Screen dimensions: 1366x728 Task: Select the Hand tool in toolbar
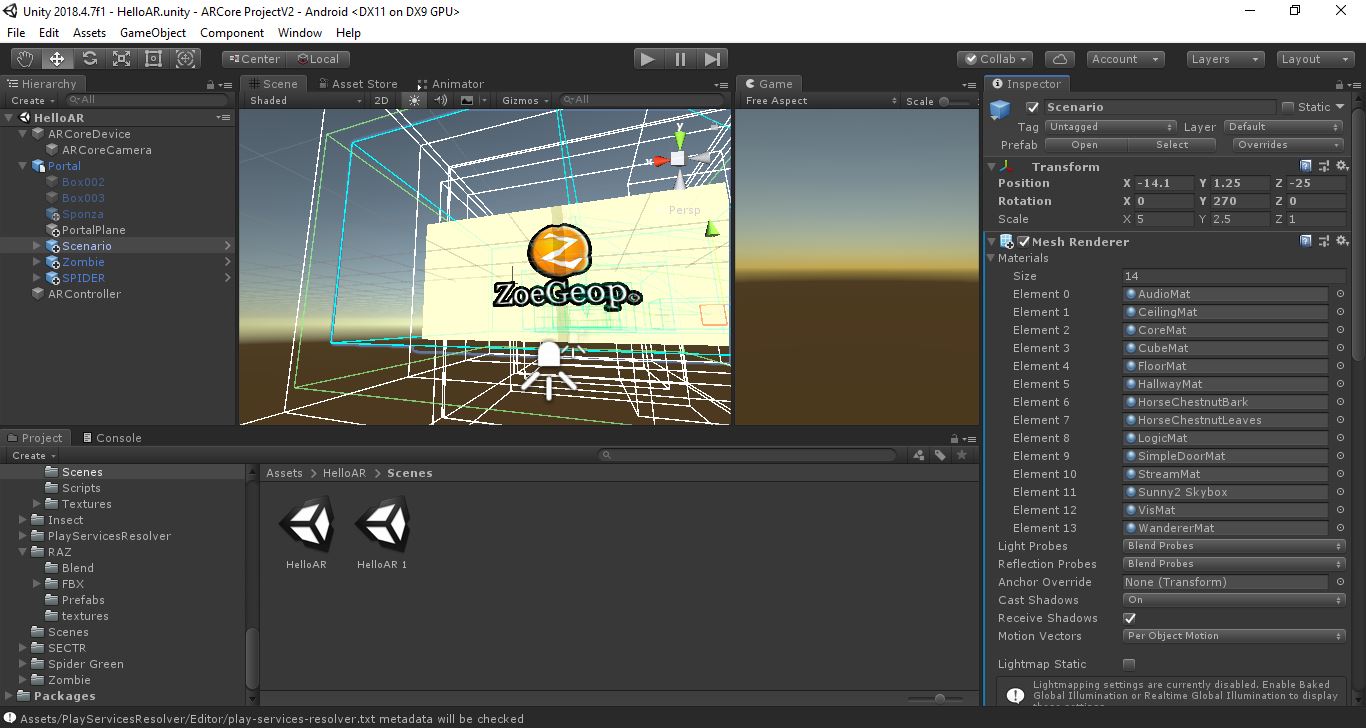click(x=25, y=59)
